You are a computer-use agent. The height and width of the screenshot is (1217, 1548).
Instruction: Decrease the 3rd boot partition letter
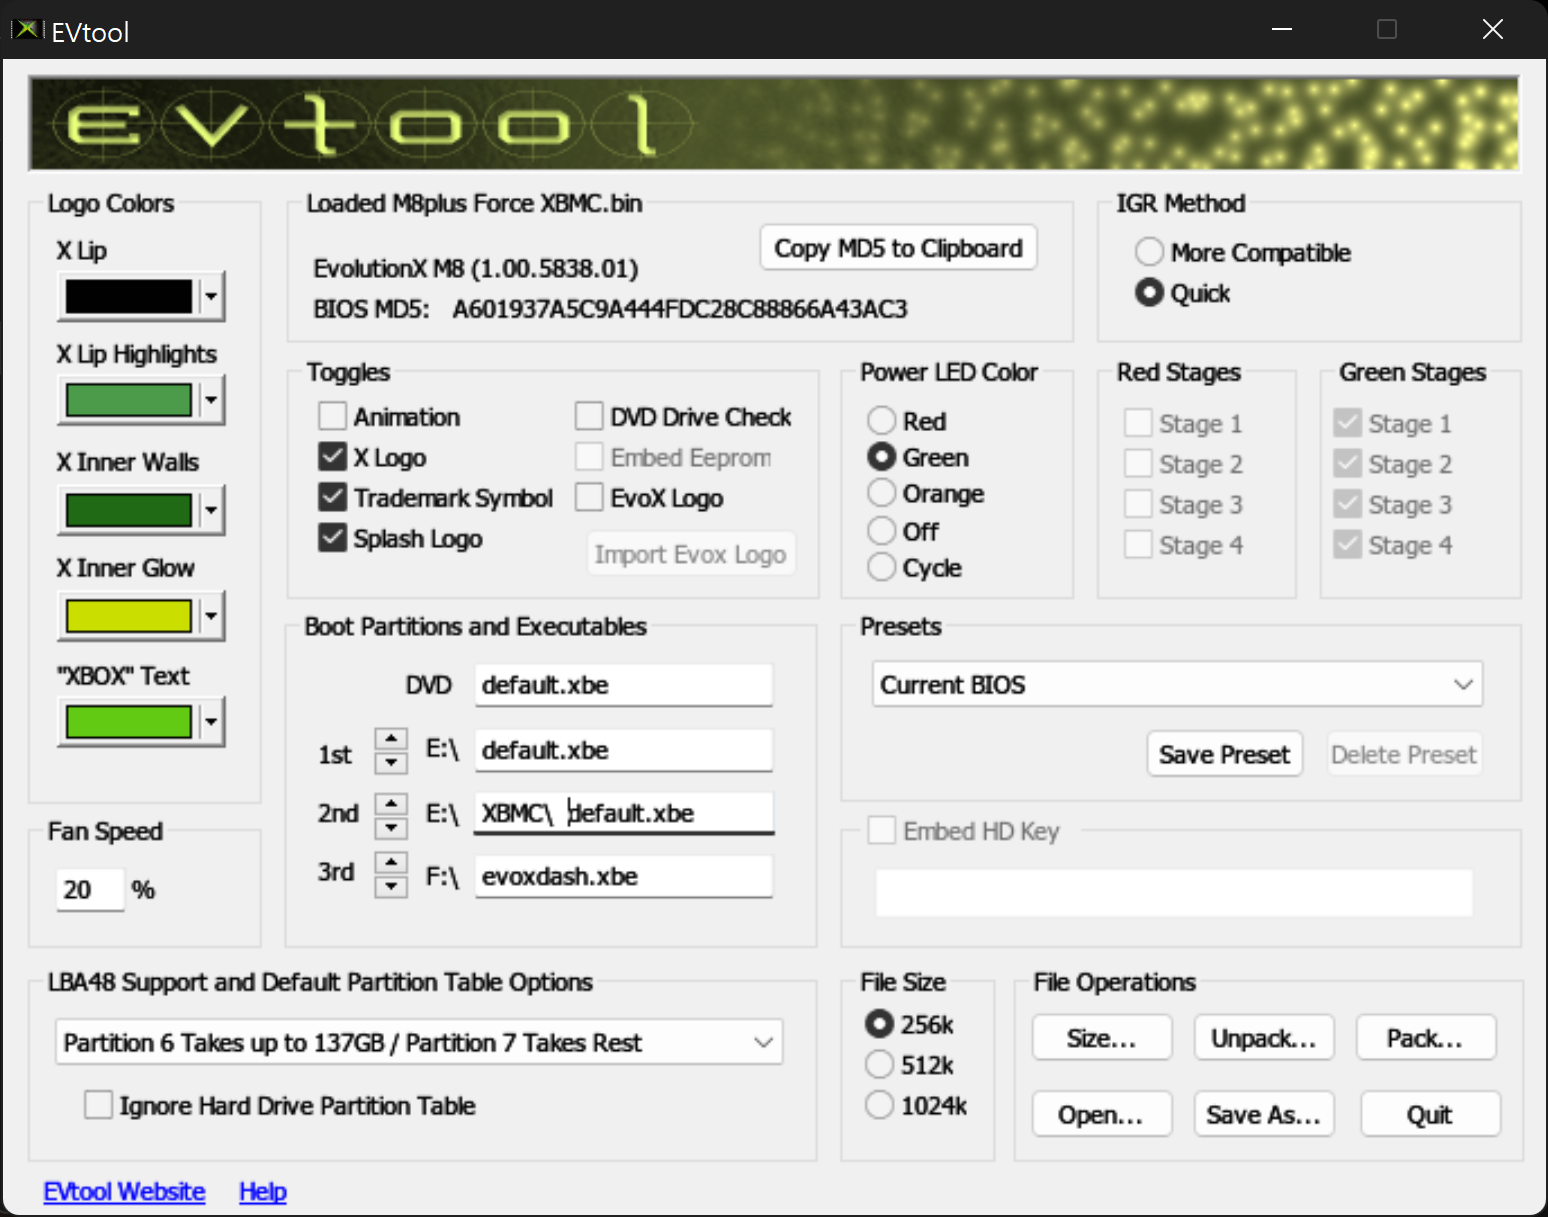[x=391, y=886]
